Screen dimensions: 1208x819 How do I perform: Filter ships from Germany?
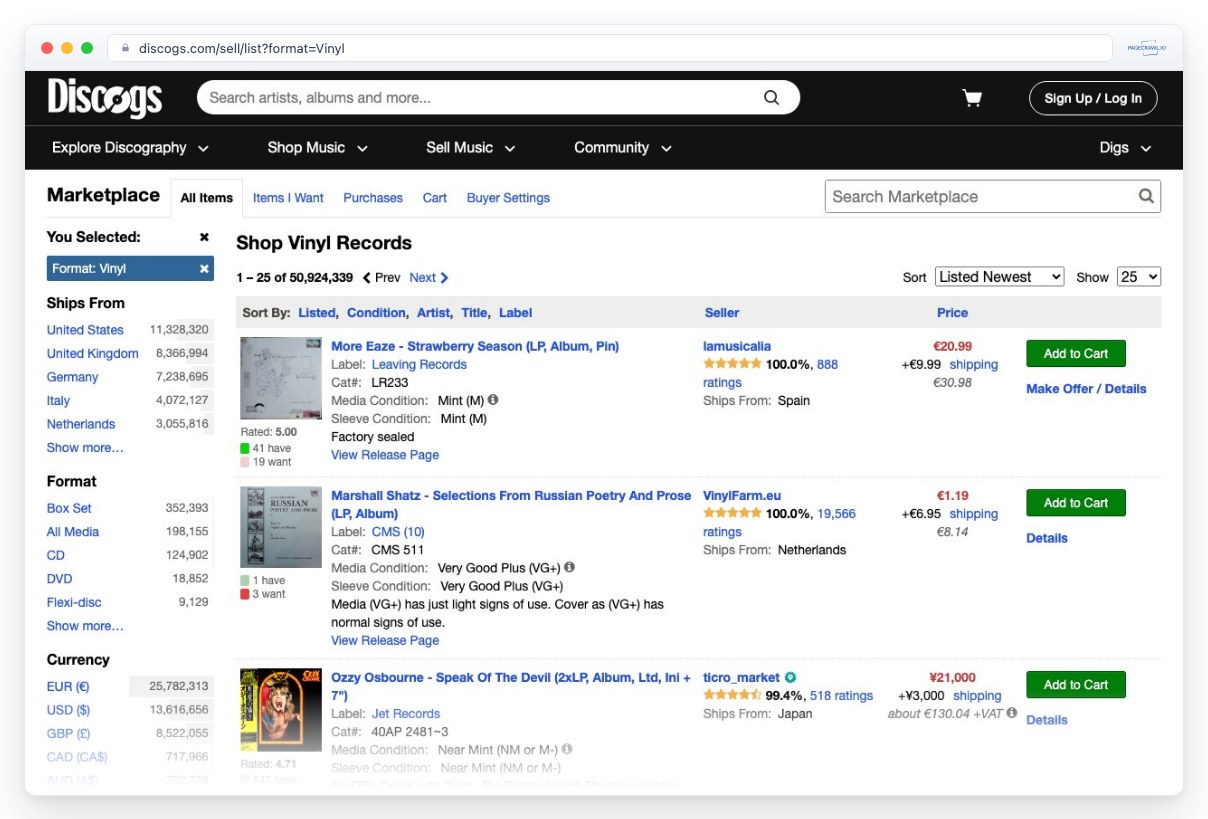[x=72, y=377]
